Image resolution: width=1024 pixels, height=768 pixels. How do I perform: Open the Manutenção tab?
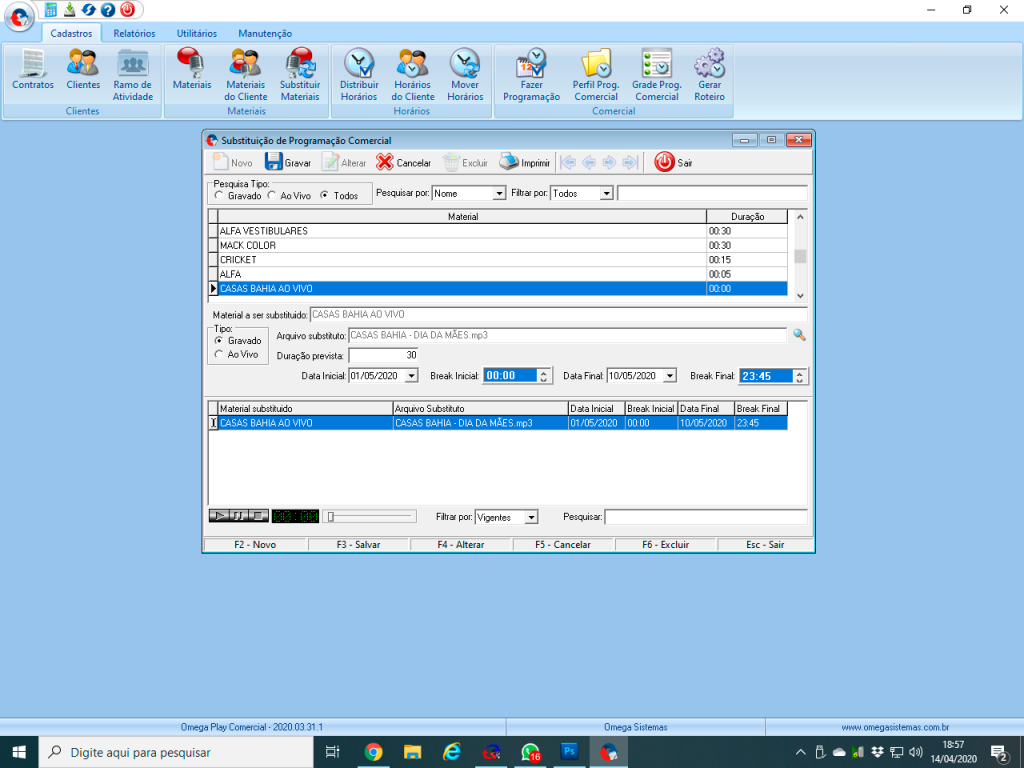pyautogui.click(x=265, y=33)
